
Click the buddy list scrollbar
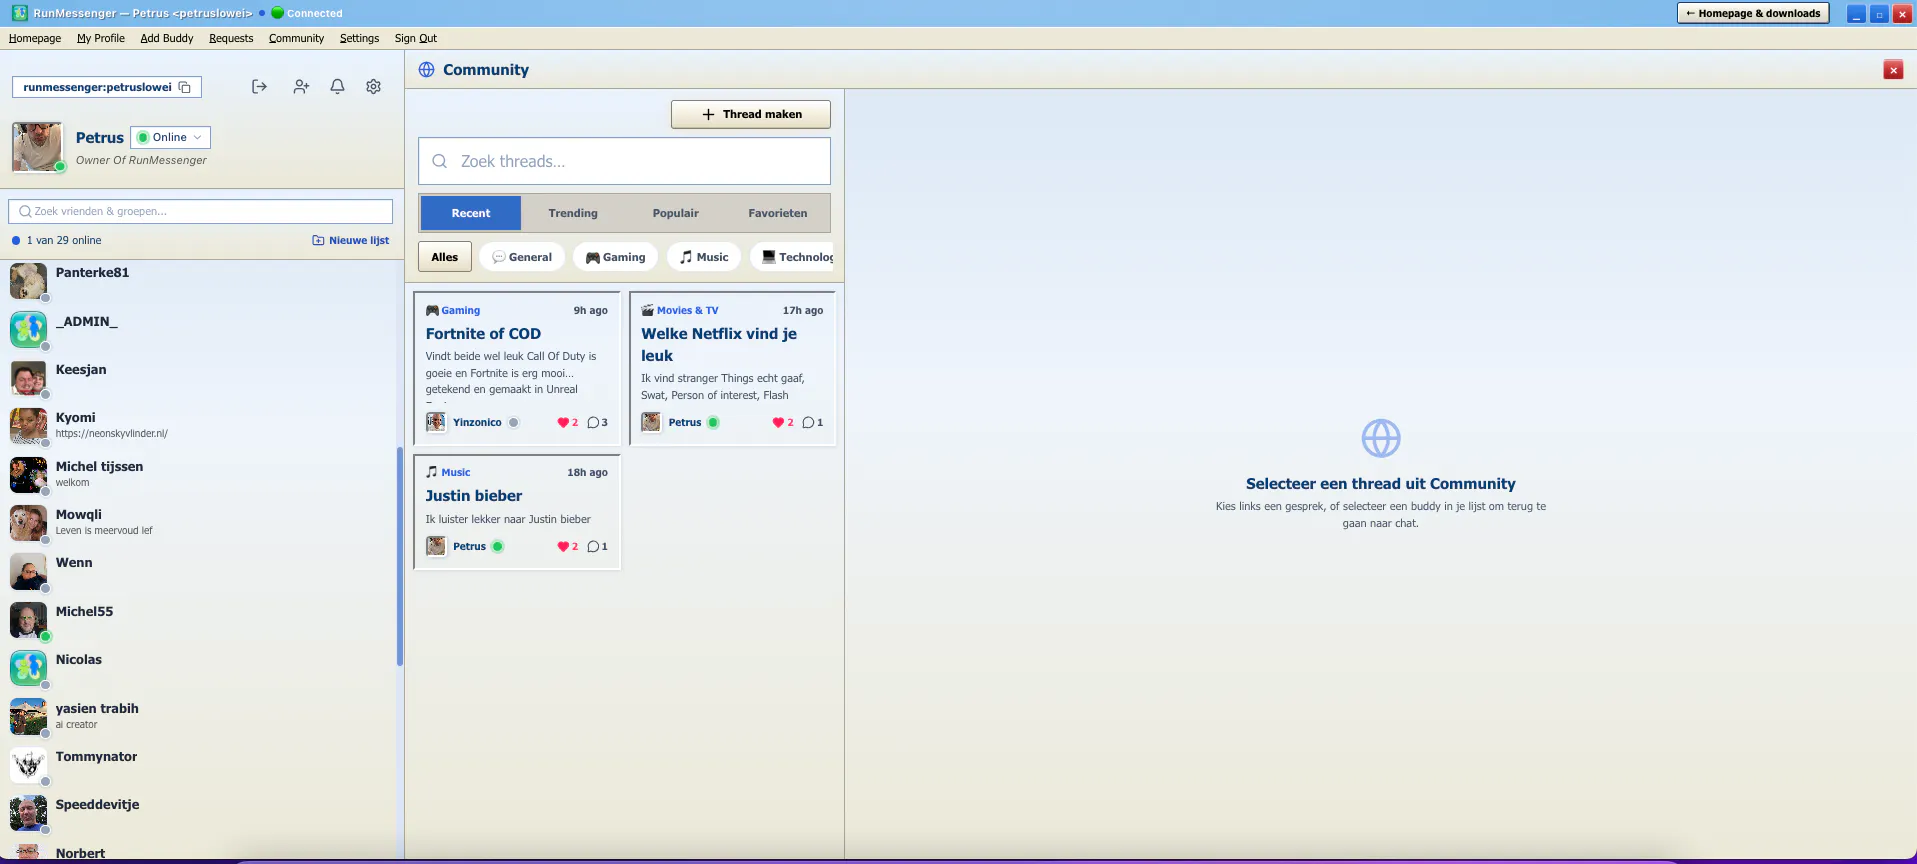click(x=400, y=556)
